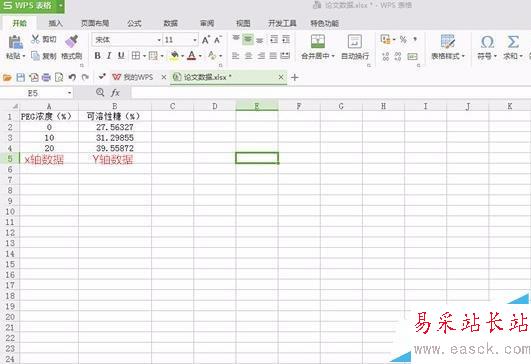Expand the Merge and Center (合并居中) dropdown arrow
The width and height of the screenshot is (531, 364).
[333, 56]
